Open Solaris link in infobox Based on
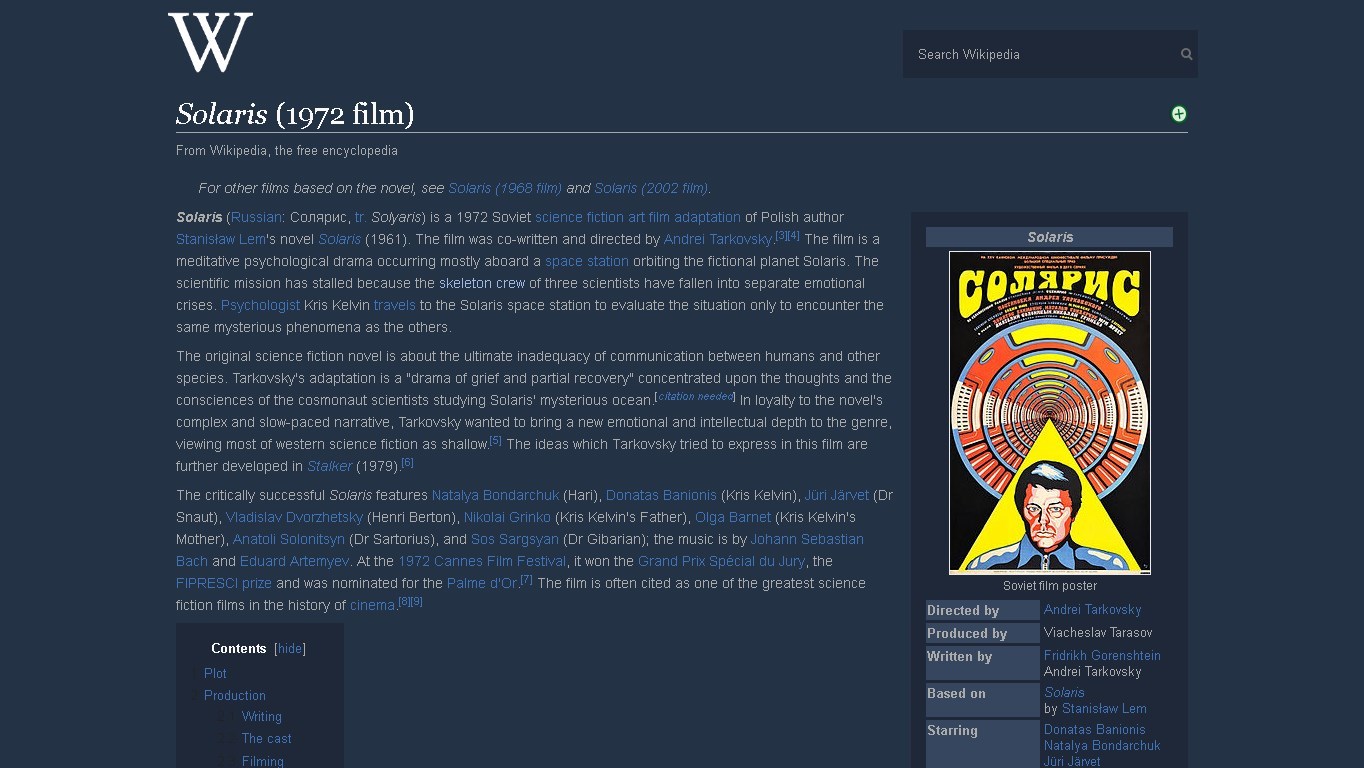This screenshot has width=1364, height=768. (x=1064, y=692)
